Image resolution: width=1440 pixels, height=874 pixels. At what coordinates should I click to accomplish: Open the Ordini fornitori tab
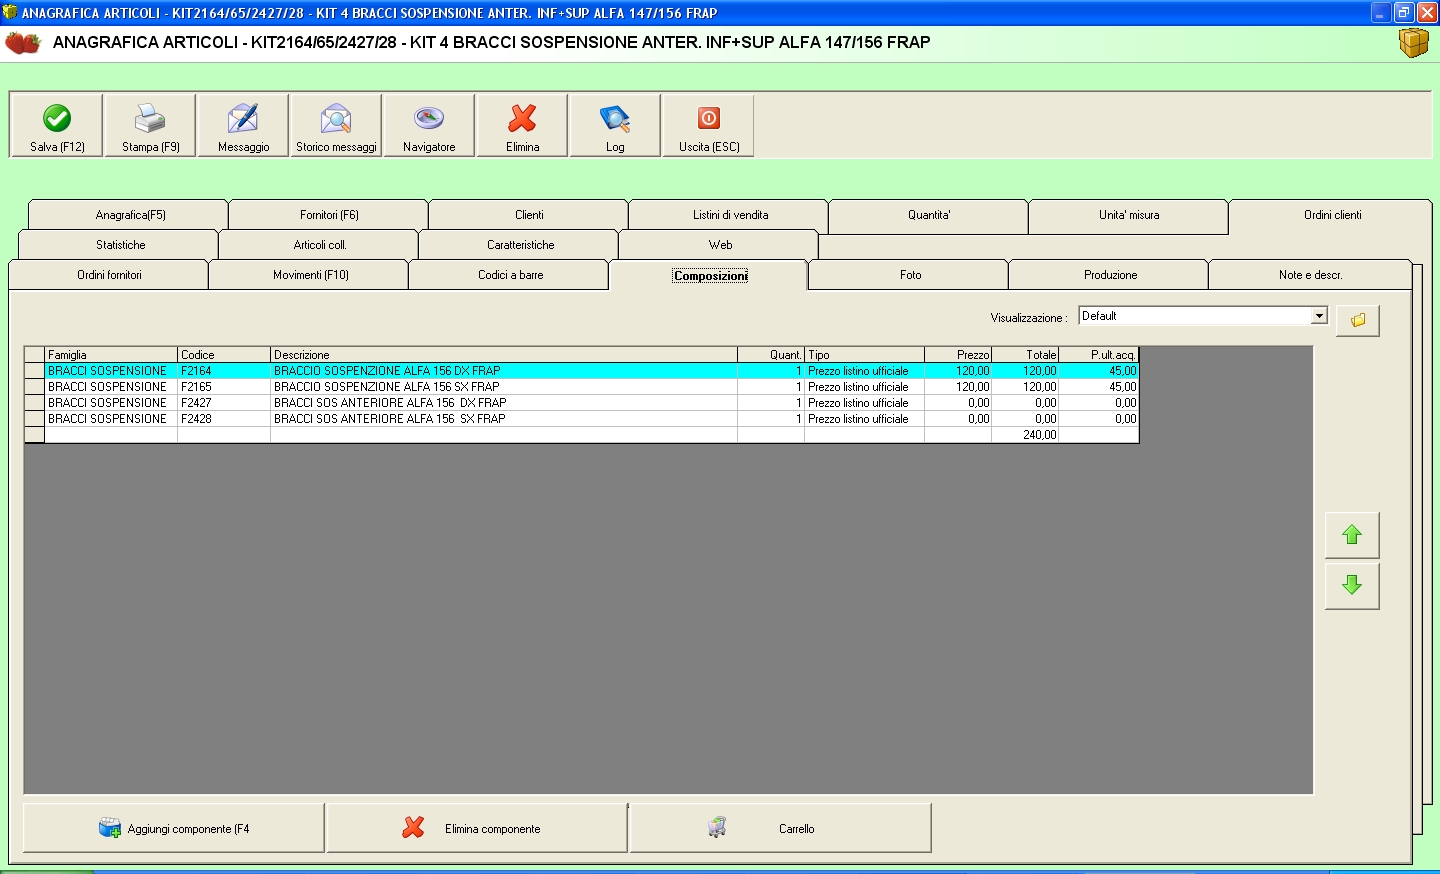(109, 275)
